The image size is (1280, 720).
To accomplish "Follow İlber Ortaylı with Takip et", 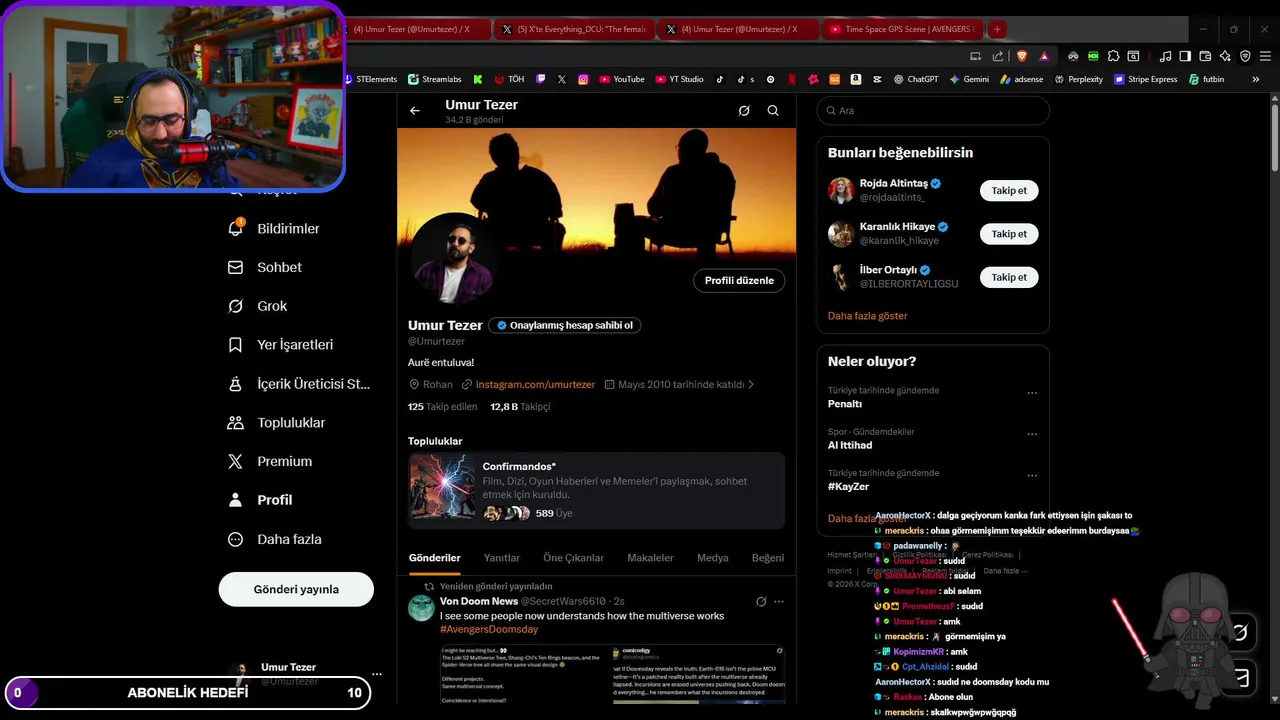I will (x=1009, y=277).
